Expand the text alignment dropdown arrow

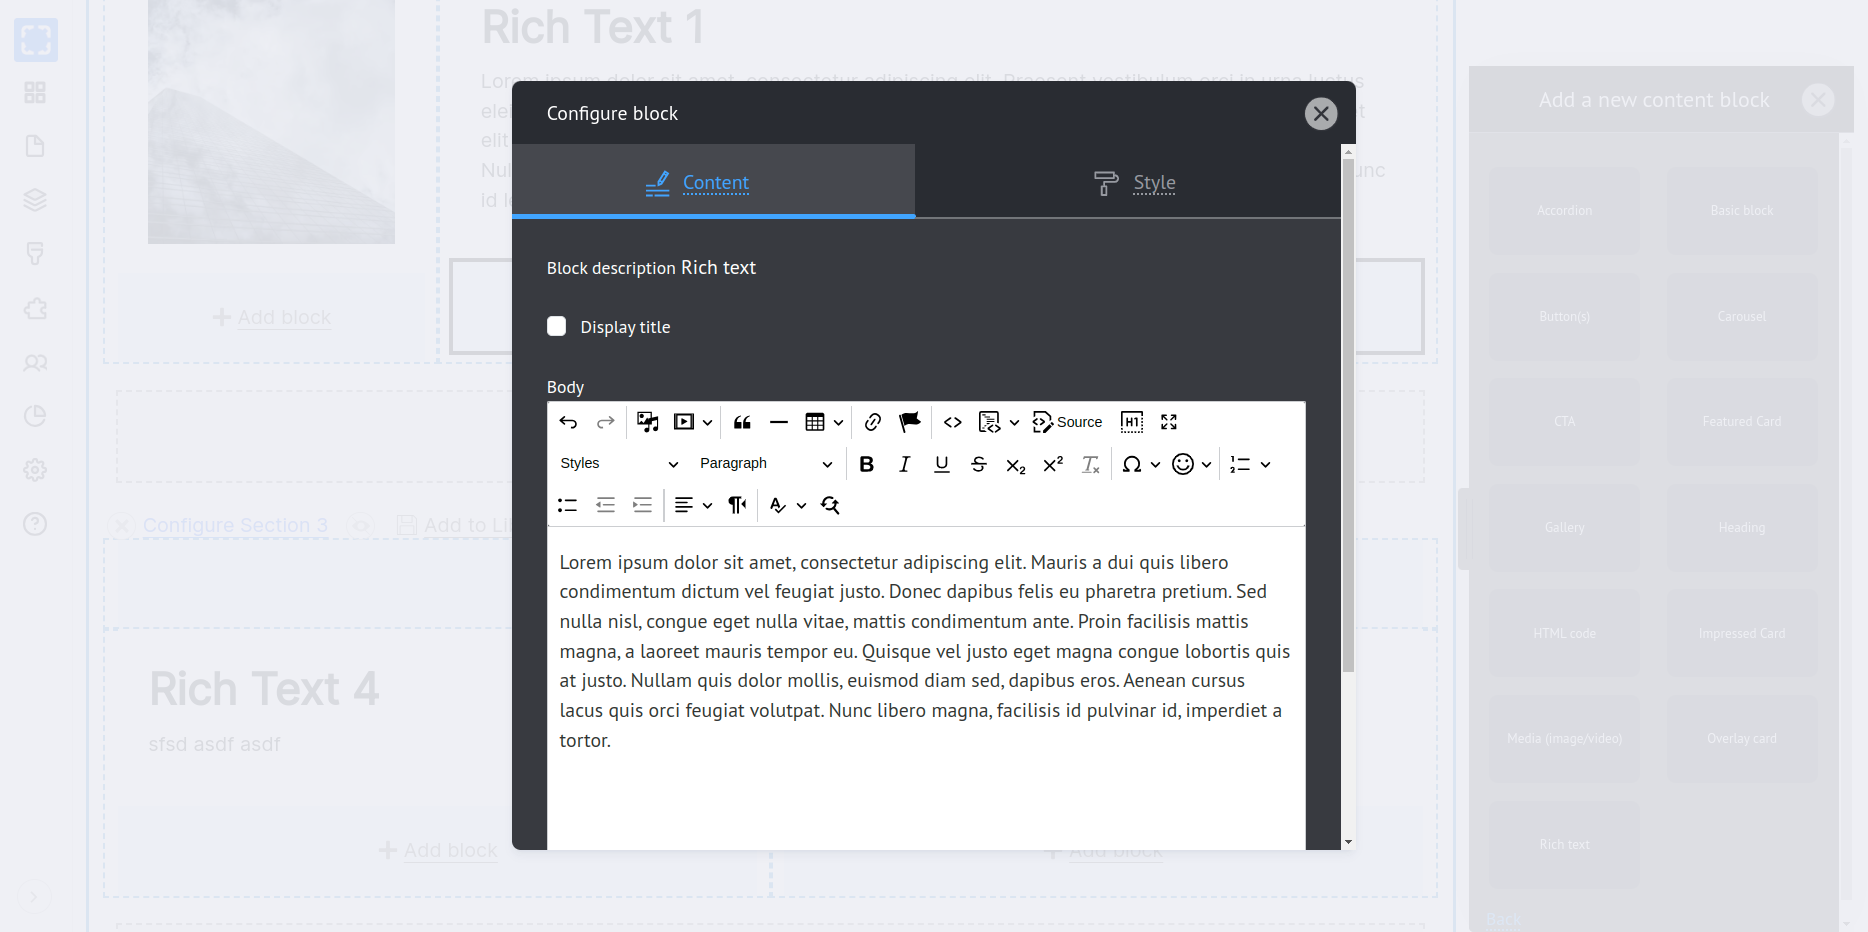(x=707, y=506)
